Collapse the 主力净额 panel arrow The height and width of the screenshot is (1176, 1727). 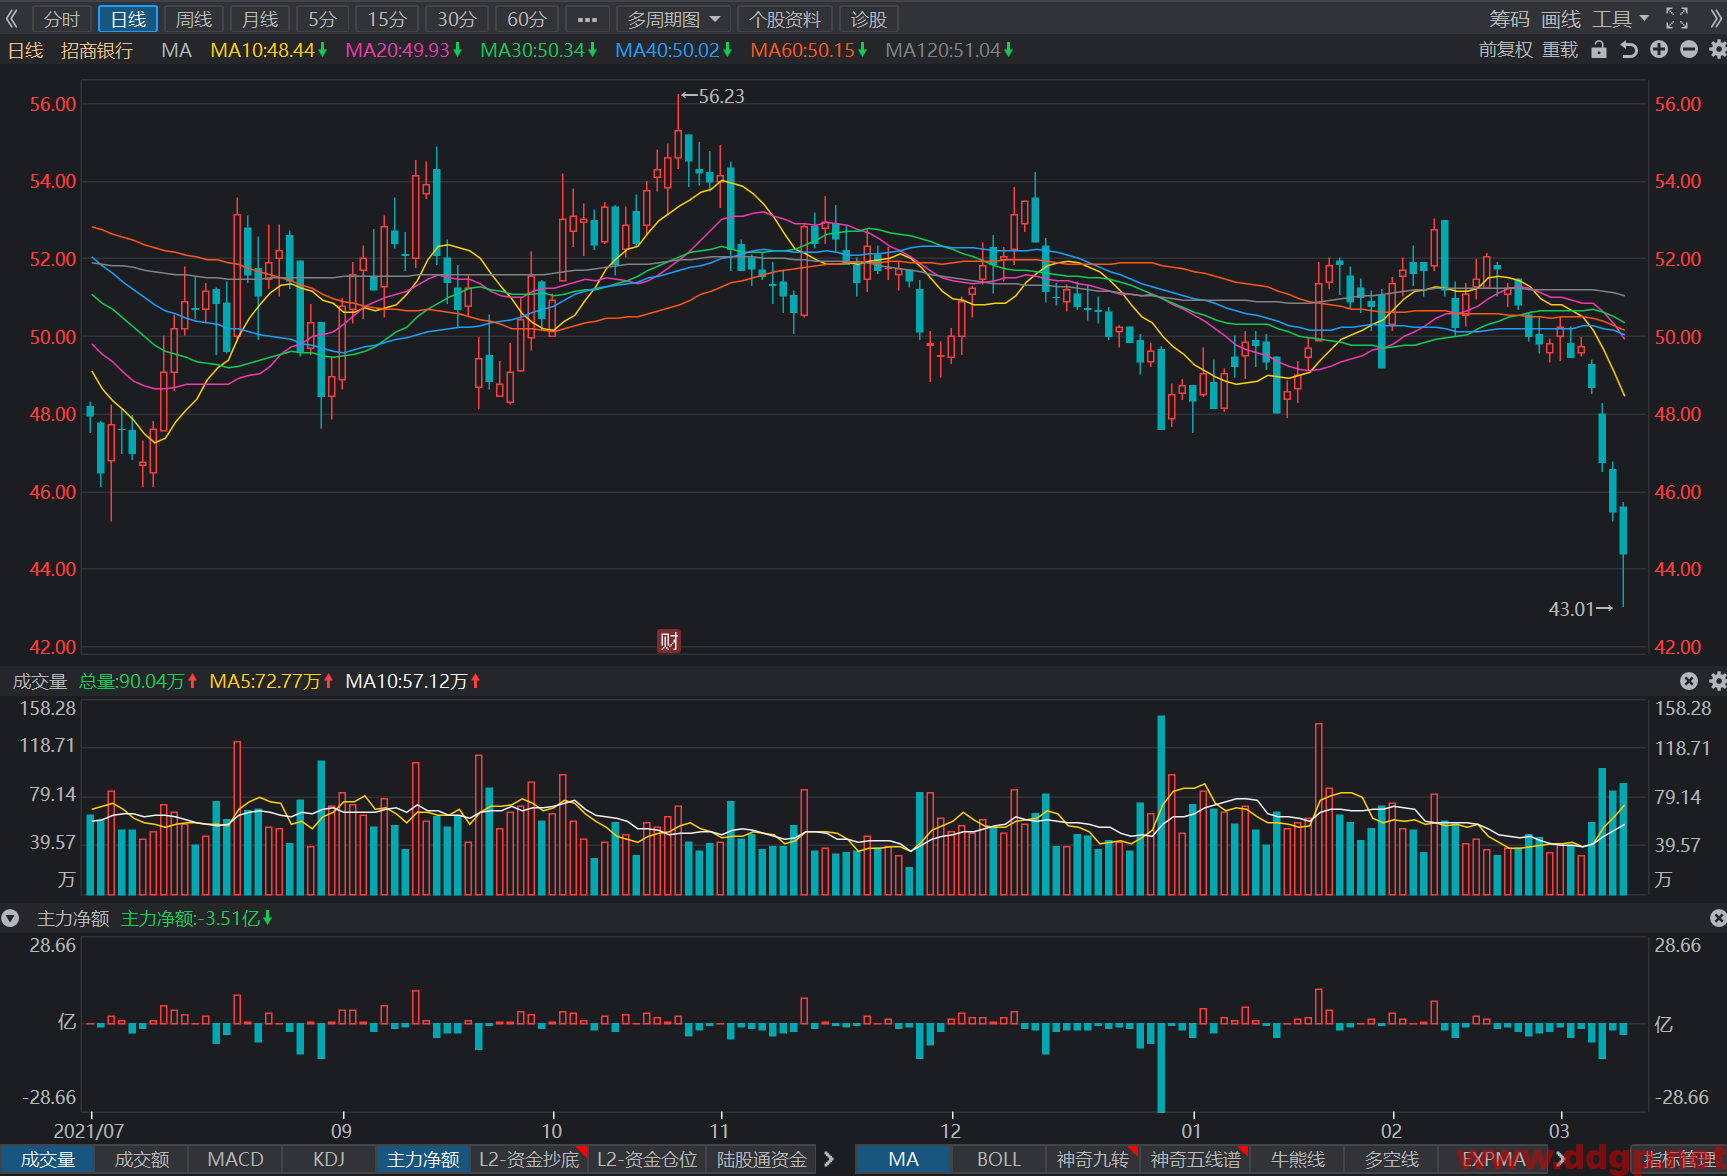(10, 918)
